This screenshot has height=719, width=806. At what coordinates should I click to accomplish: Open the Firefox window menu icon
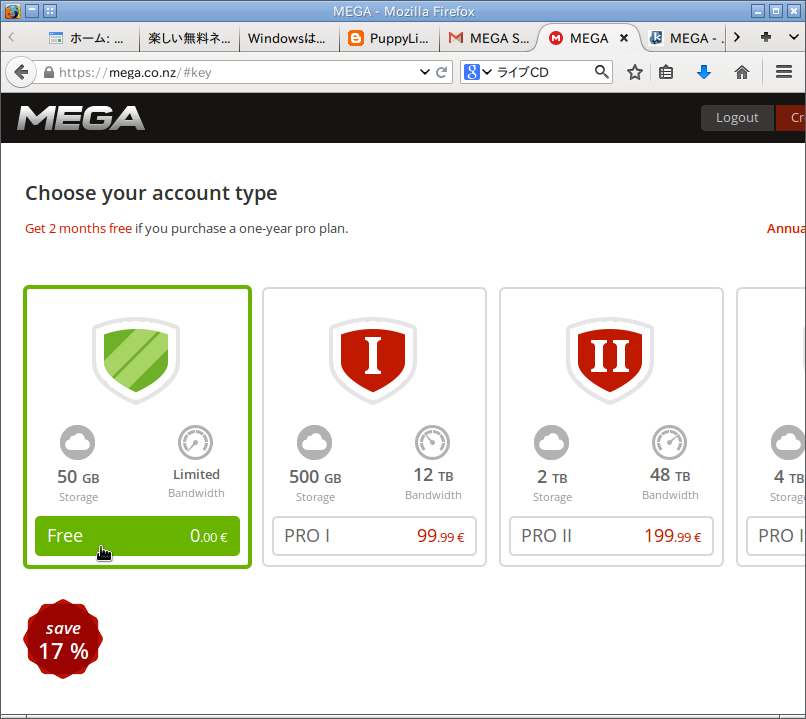(x=12, y=11)
